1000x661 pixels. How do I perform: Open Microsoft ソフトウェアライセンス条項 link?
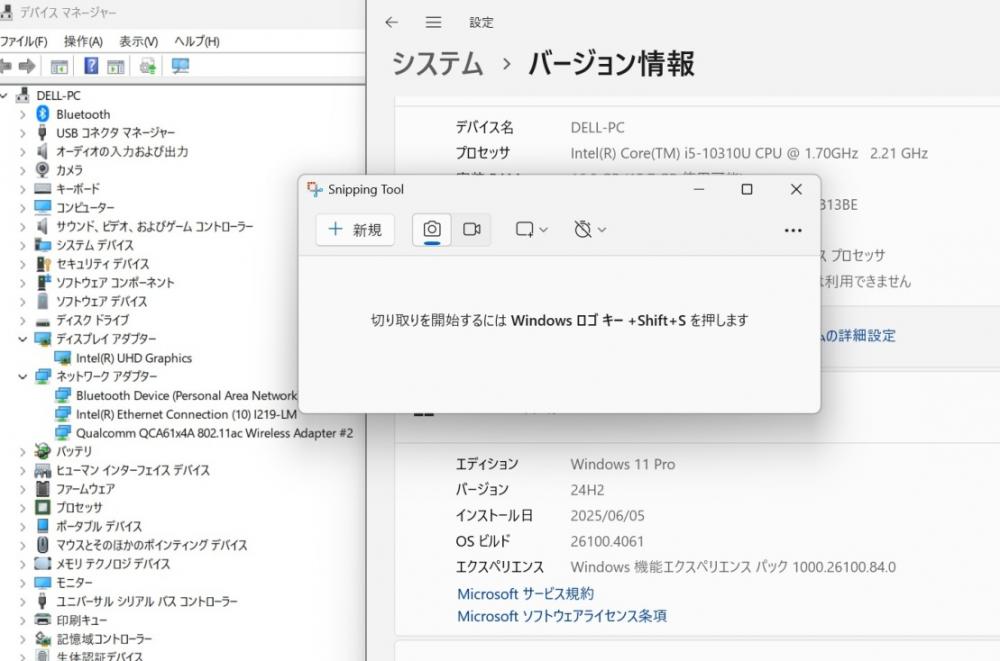(x=562, y=616)
